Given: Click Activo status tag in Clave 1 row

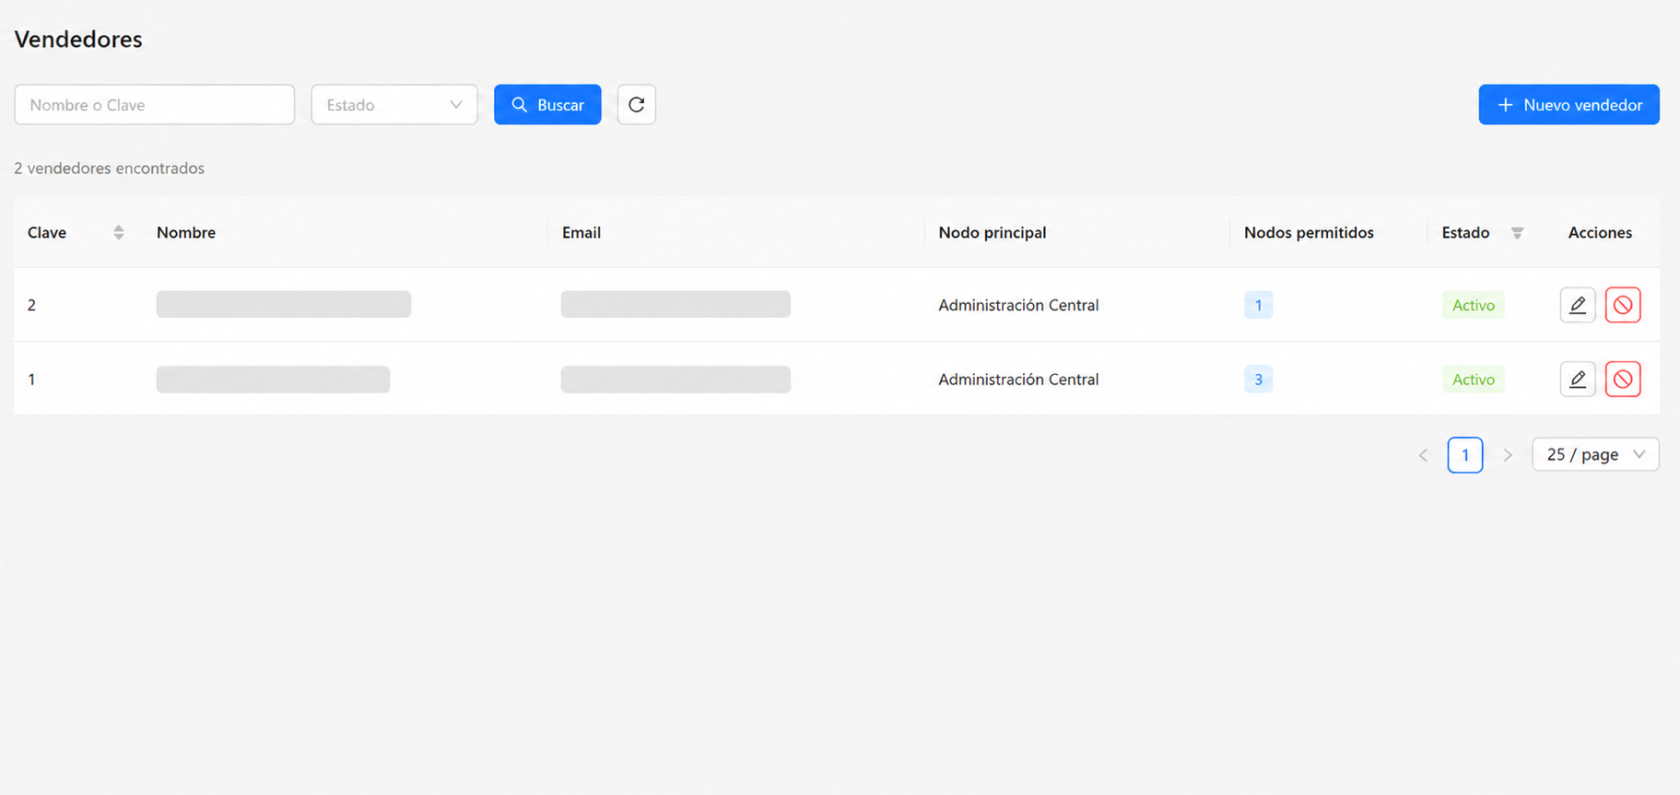Looking at the screenshot, I should [1473, 379].
